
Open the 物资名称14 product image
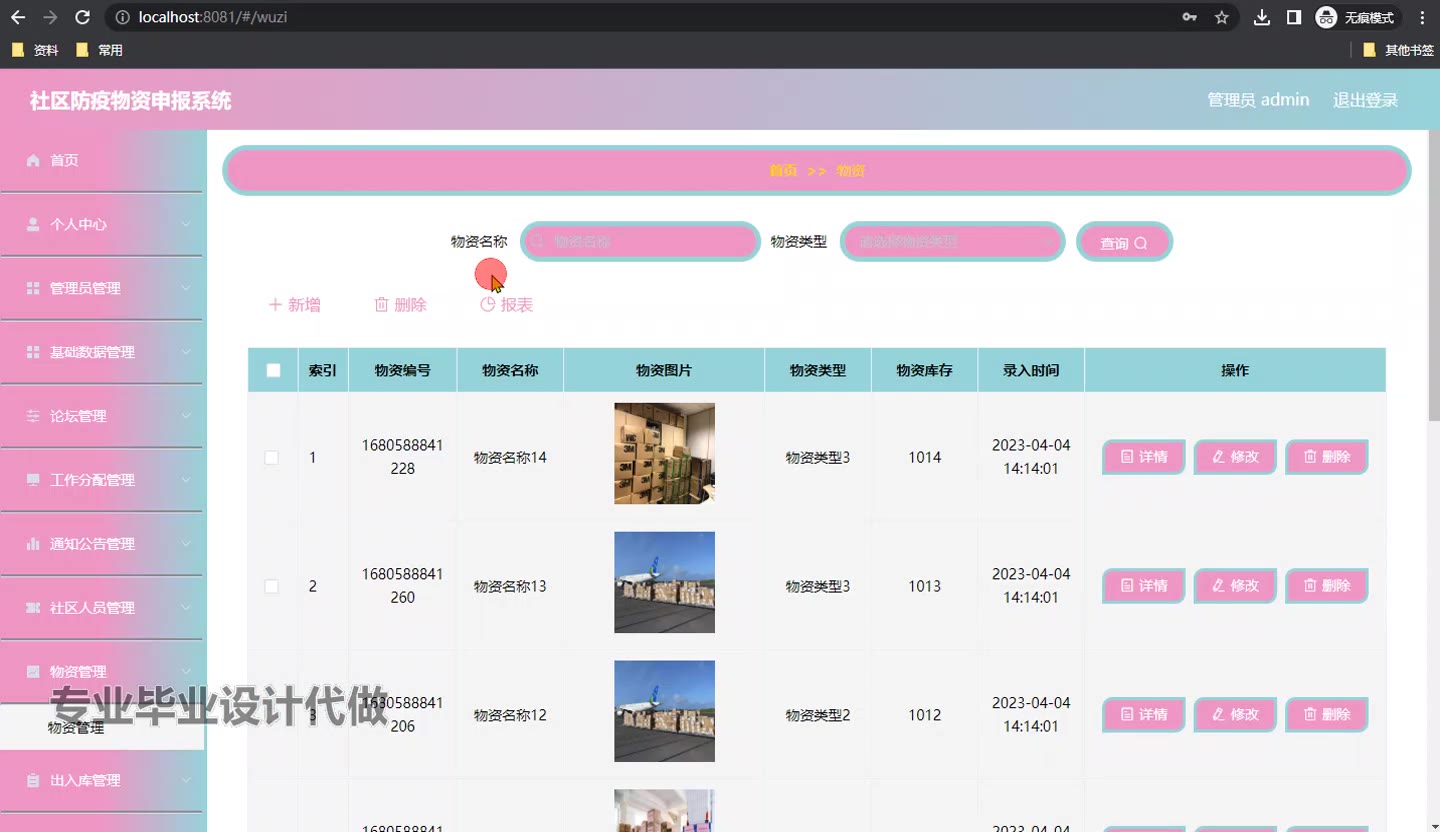coord(664,453)
